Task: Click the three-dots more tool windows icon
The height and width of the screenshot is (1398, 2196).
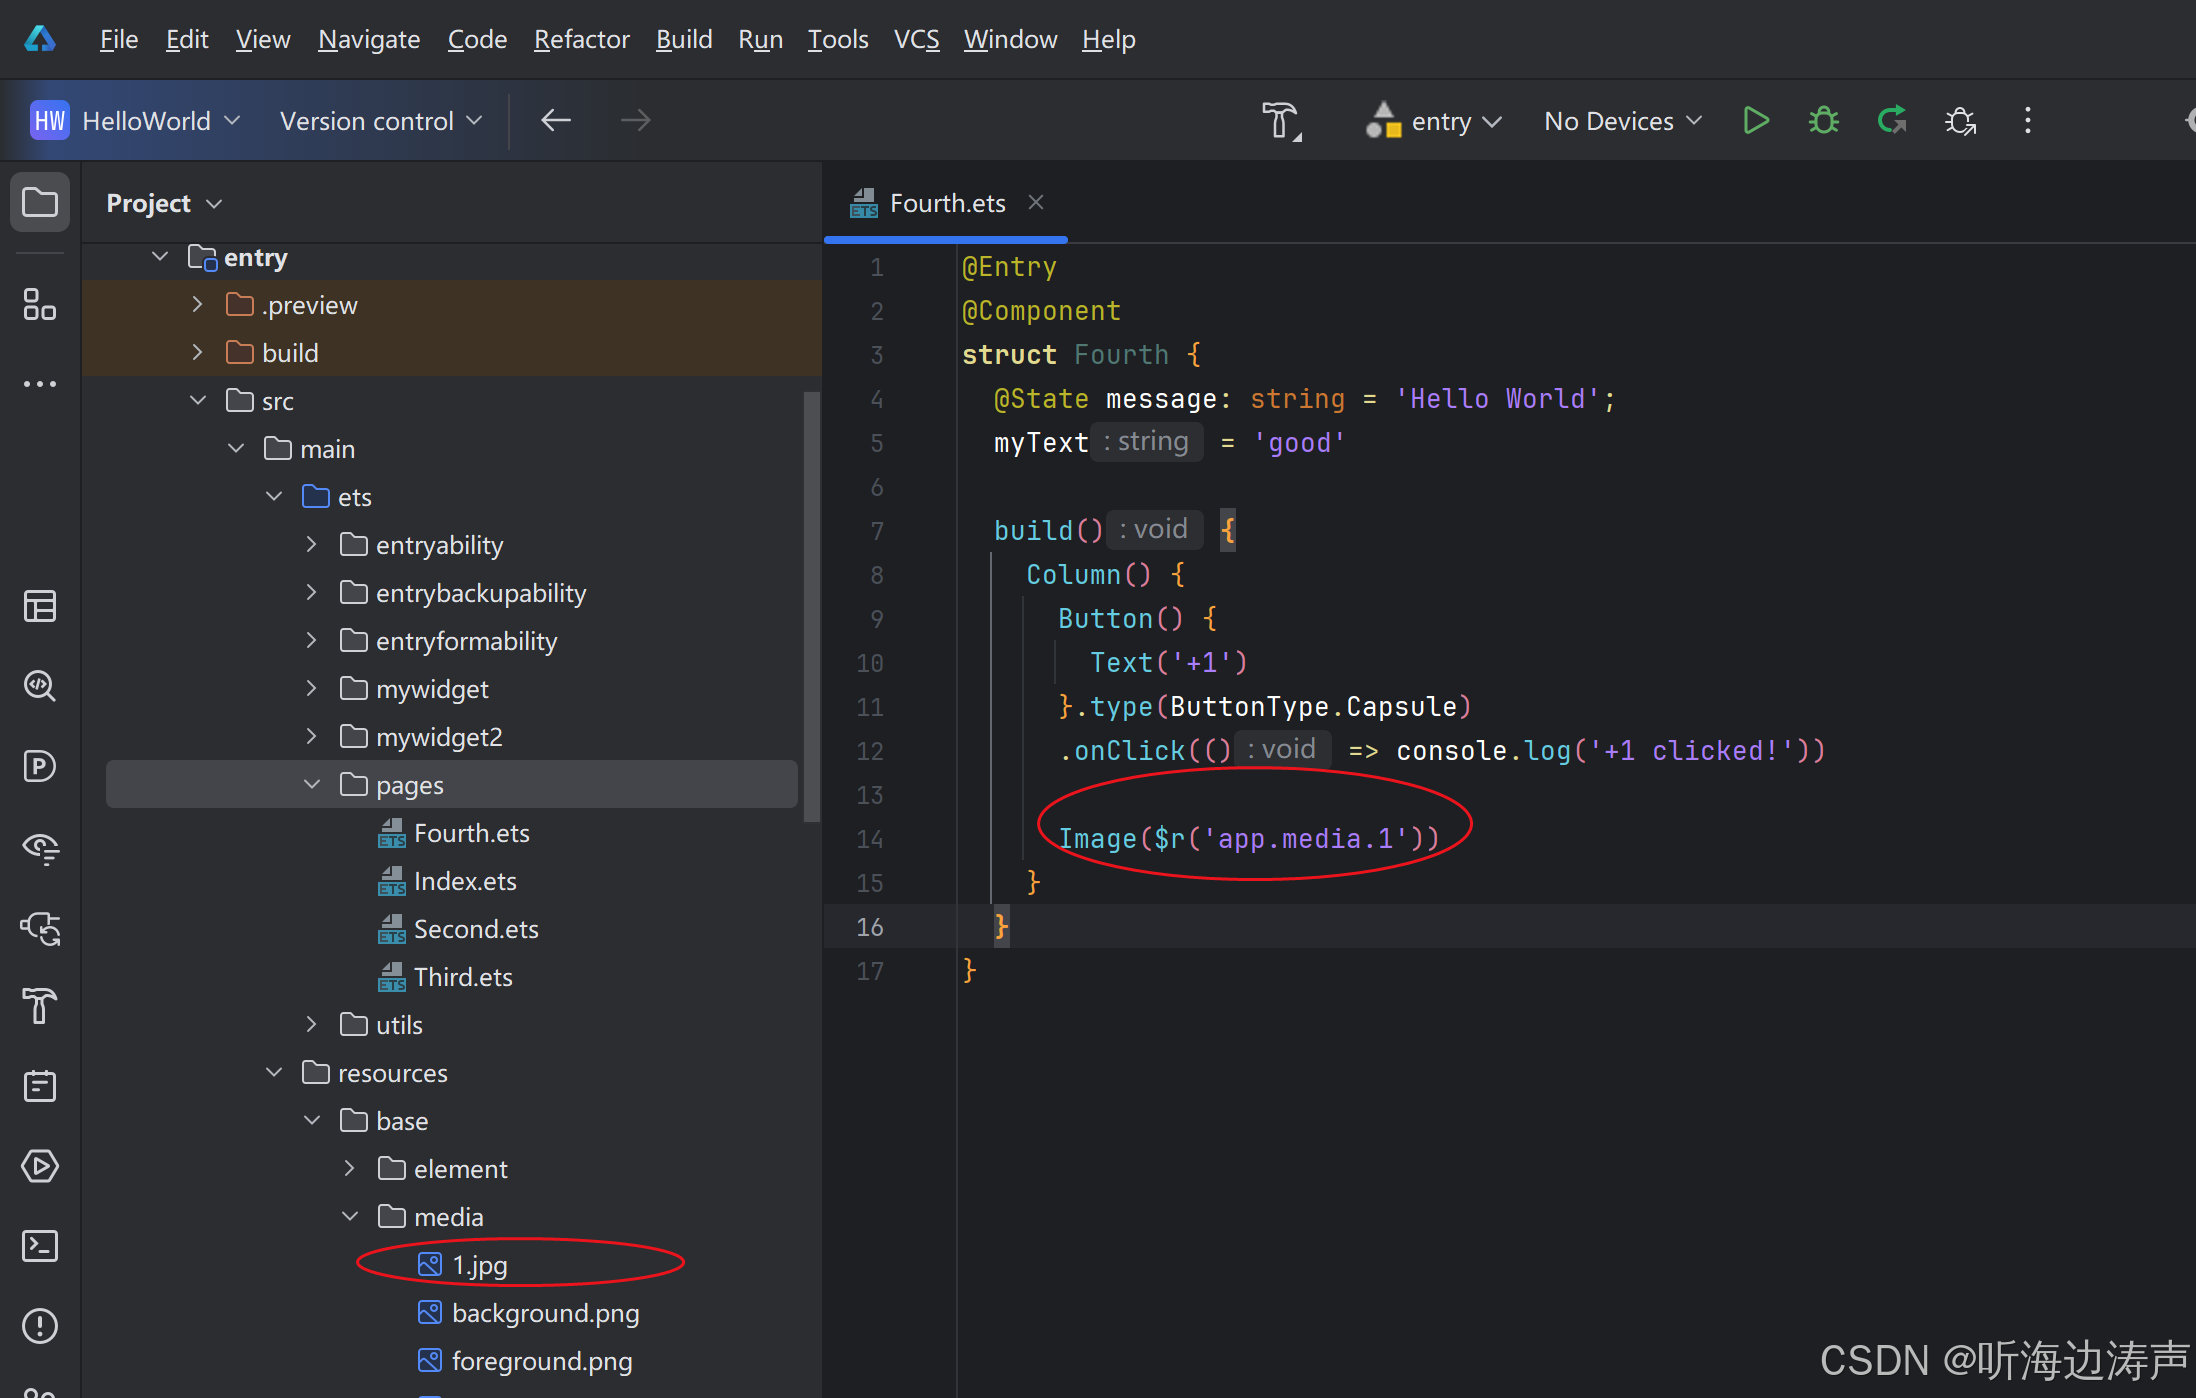Action: [40, 384]
